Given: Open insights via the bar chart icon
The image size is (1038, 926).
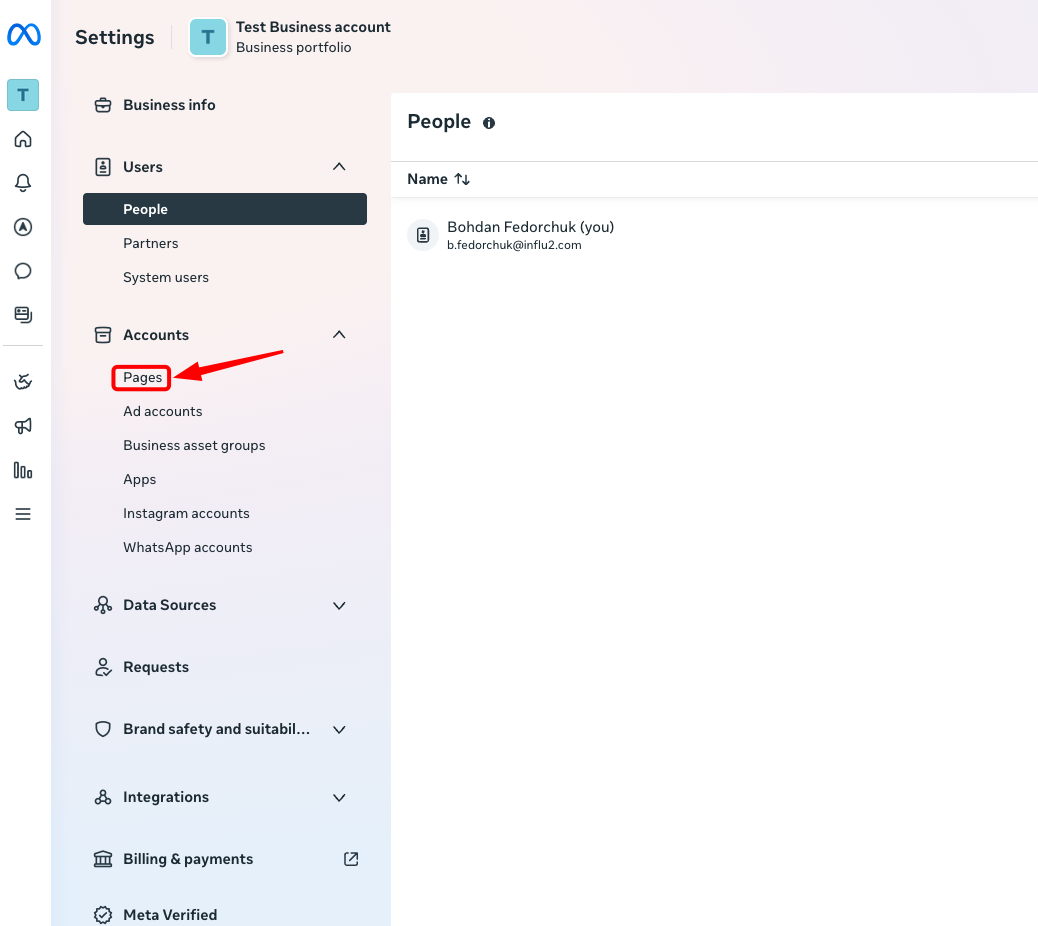Looking at the screenshot, I should click(23, 470).
